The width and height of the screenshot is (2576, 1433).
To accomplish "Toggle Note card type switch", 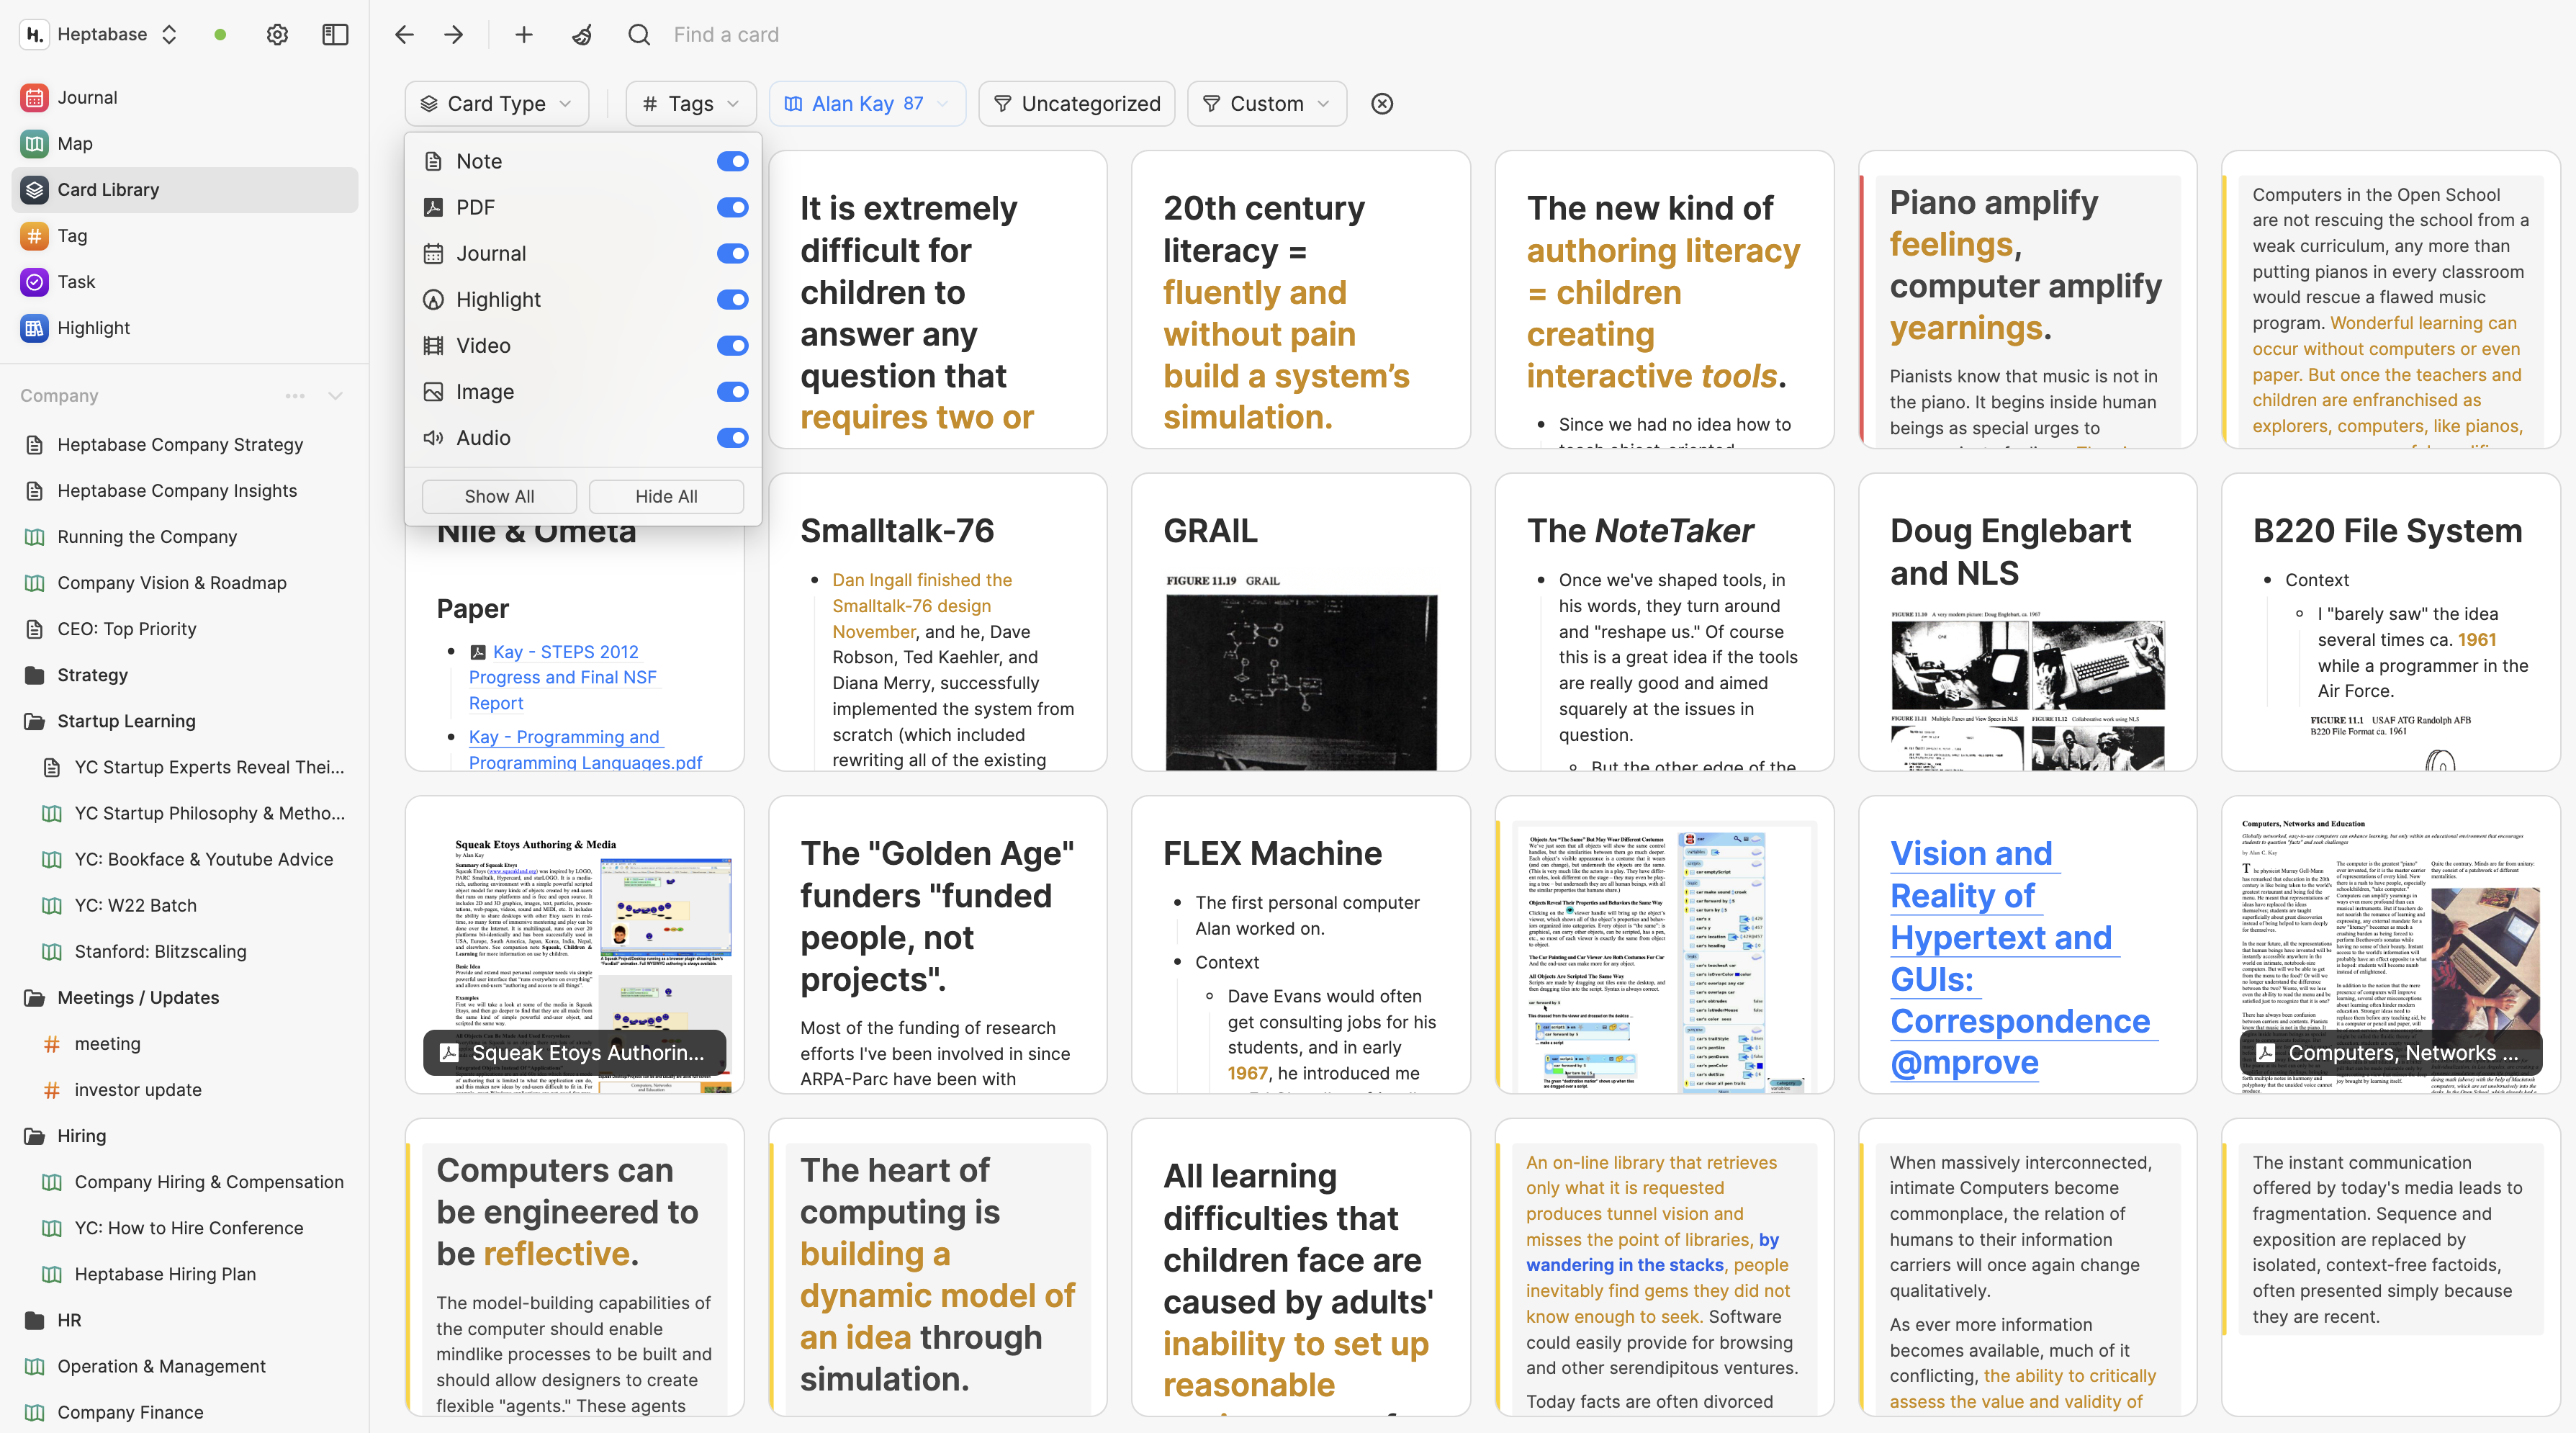I will point(732,161).
